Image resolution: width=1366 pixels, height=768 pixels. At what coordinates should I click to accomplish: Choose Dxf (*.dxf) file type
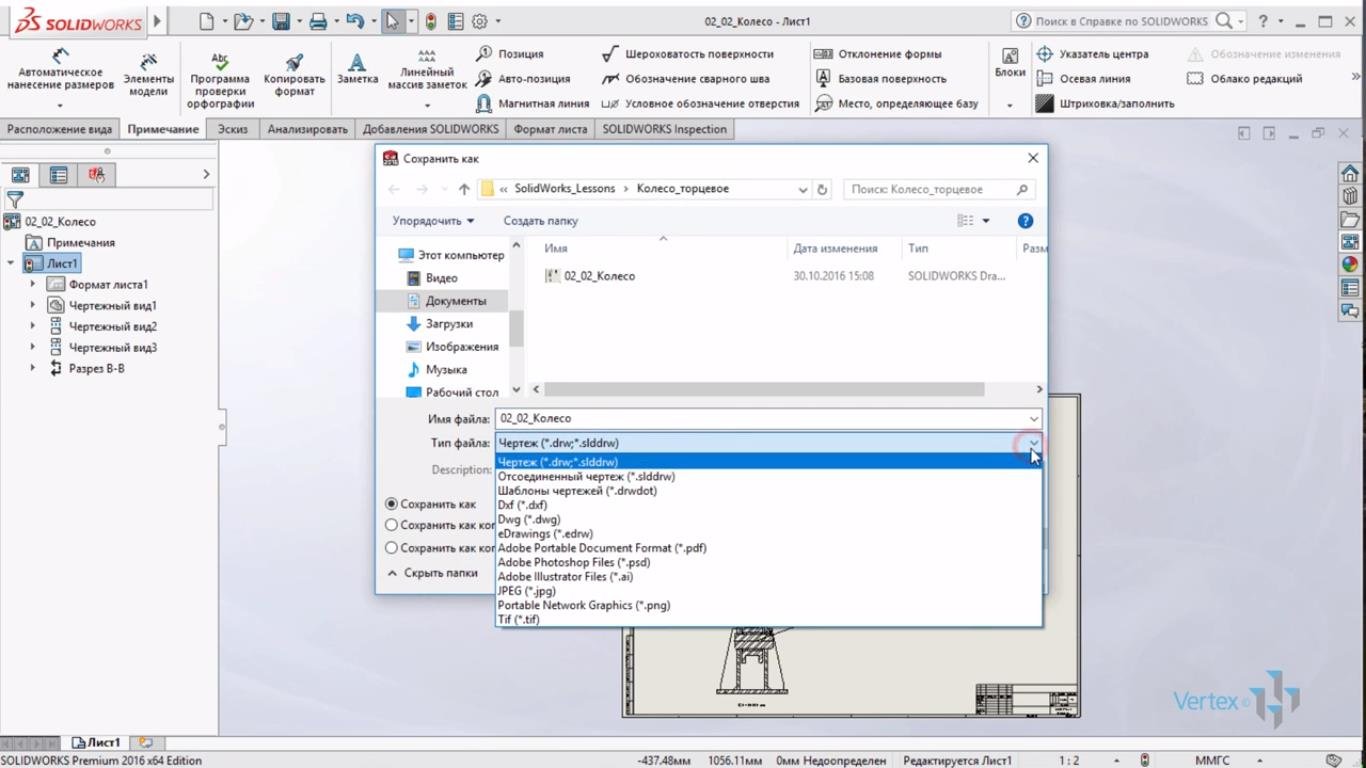(x=768, y=505)
